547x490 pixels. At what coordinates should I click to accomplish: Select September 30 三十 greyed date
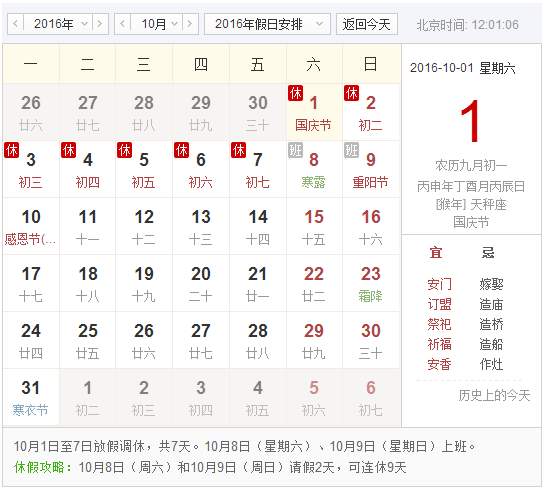point(258,112)
